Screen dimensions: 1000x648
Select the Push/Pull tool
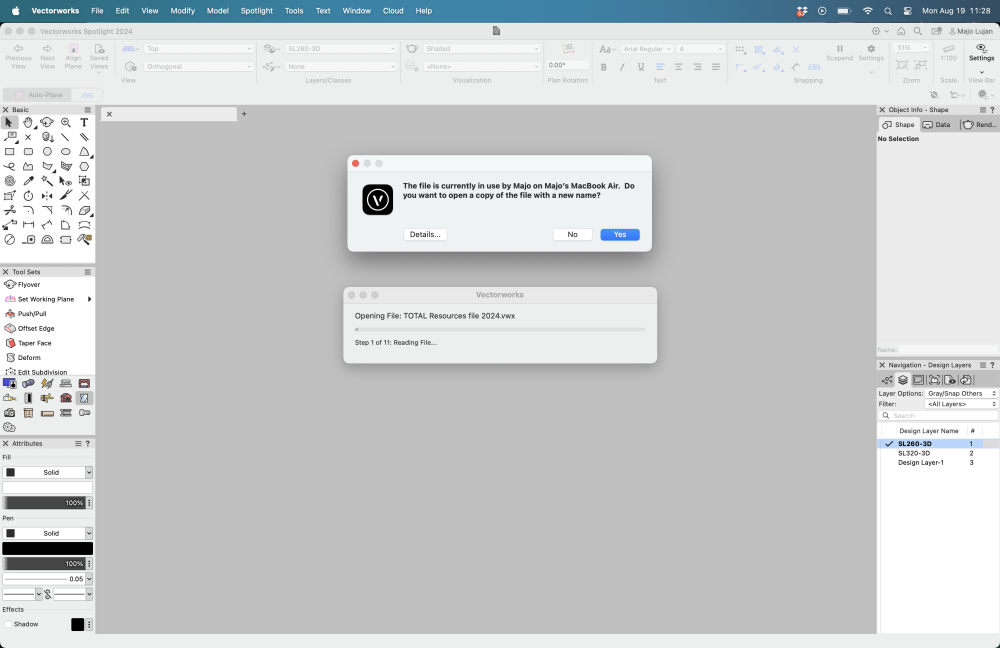[x=31, y=314]
